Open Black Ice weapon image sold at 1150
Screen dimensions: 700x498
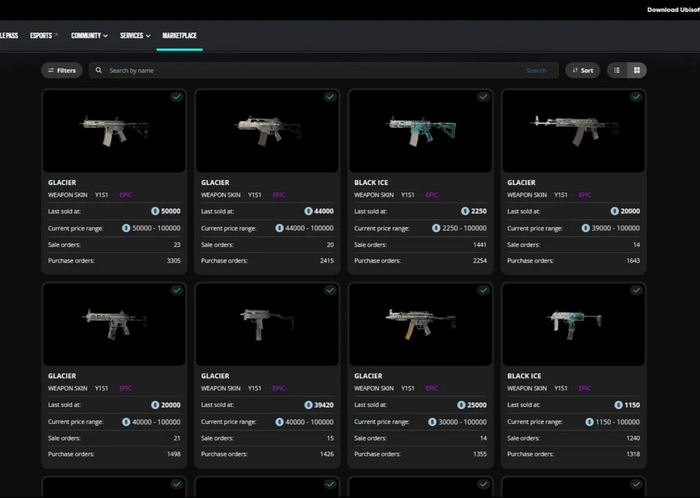pos(573,324)
